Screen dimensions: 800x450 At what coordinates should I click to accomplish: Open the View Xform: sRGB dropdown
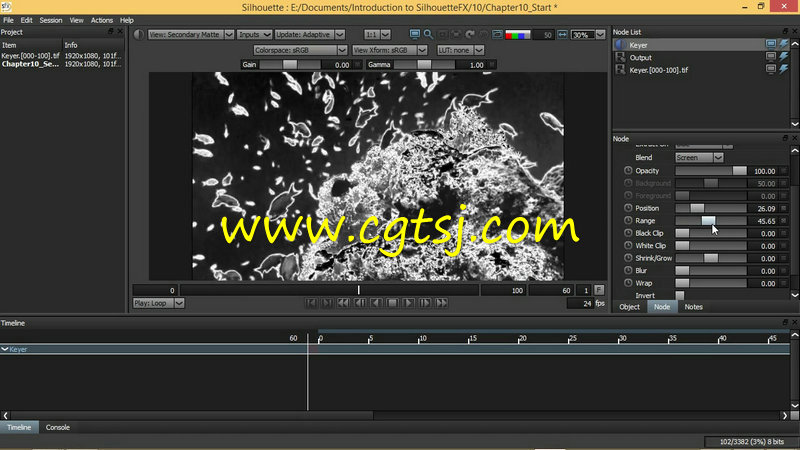click(389, 50)
